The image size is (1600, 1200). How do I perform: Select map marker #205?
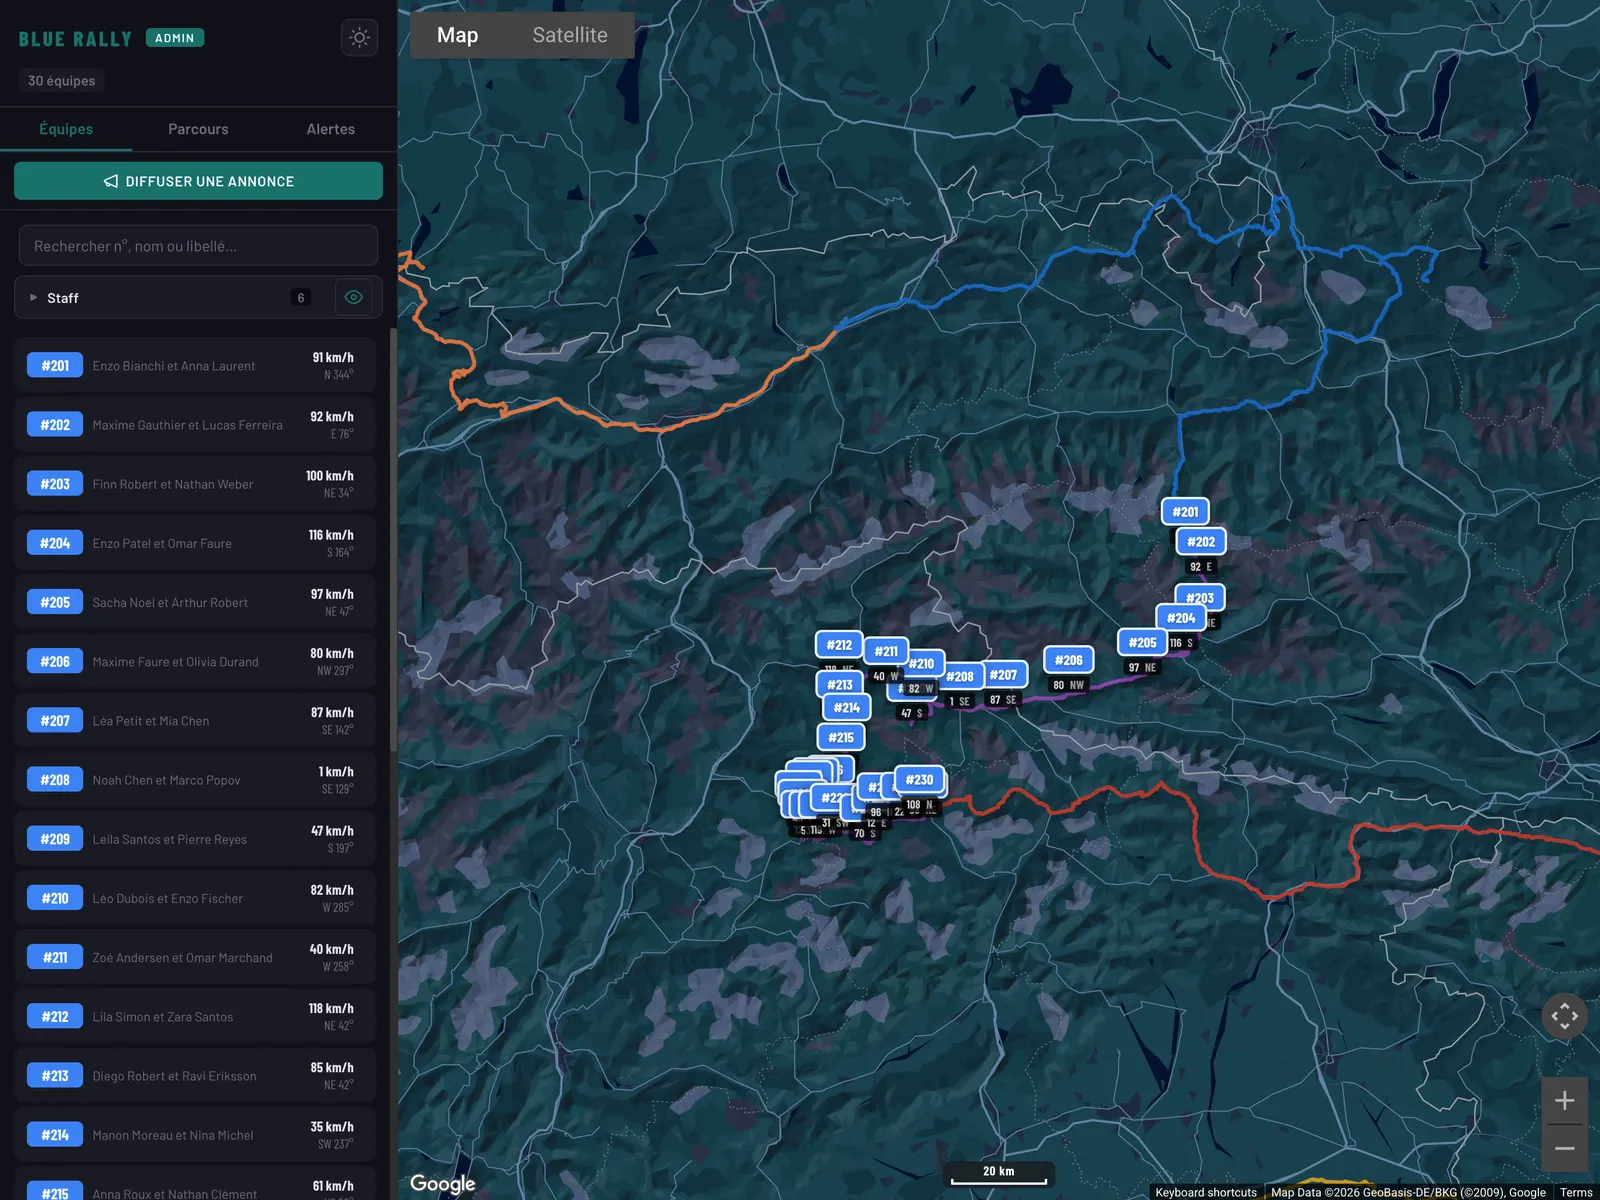tap(1142, 643)
